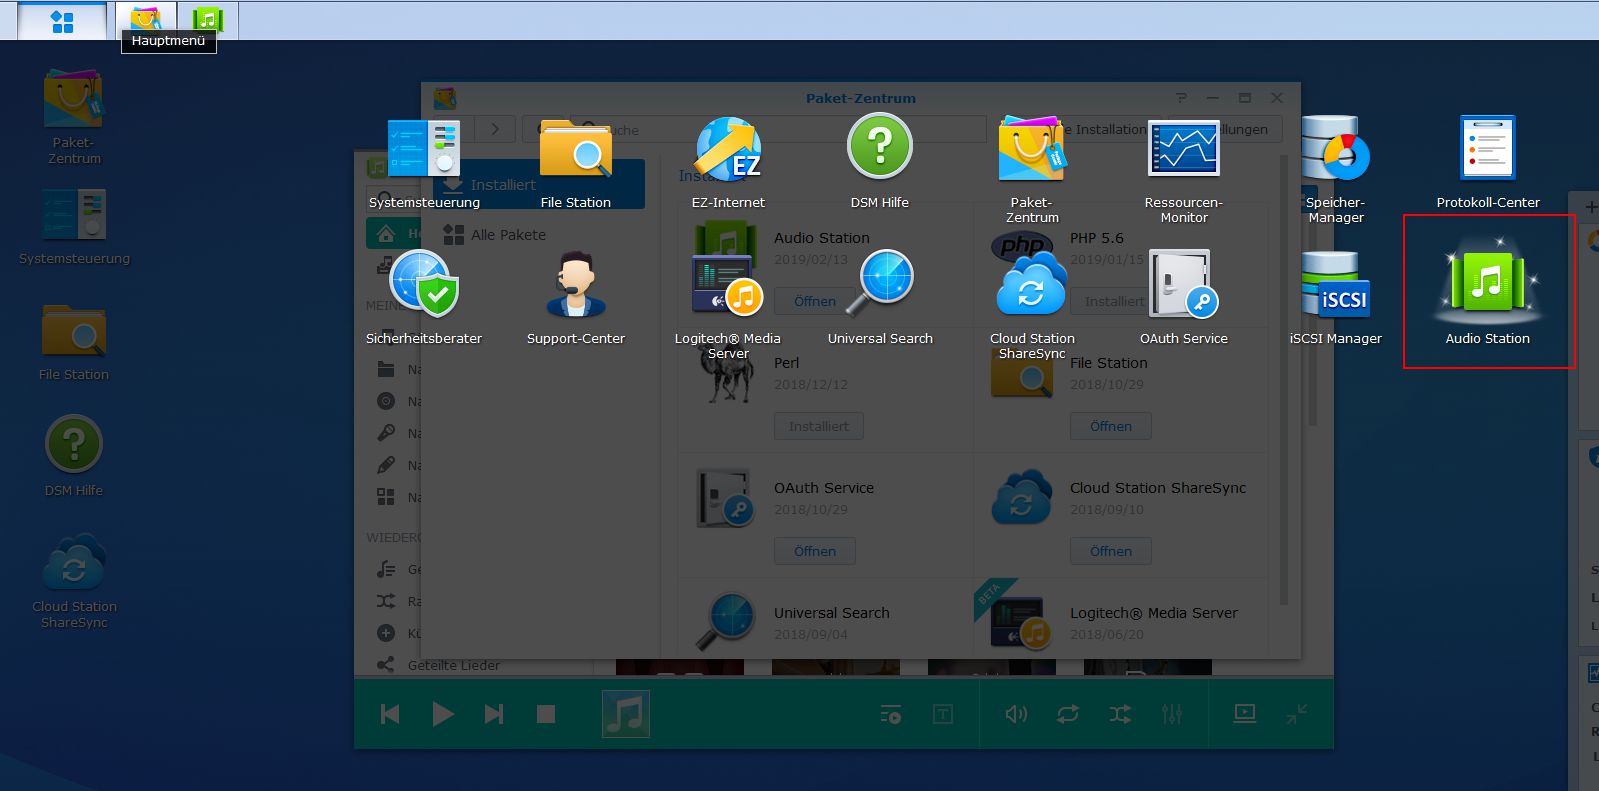1599x791 pixels.
Task: Click Öffnen for File Station package
Action: 1111,426
